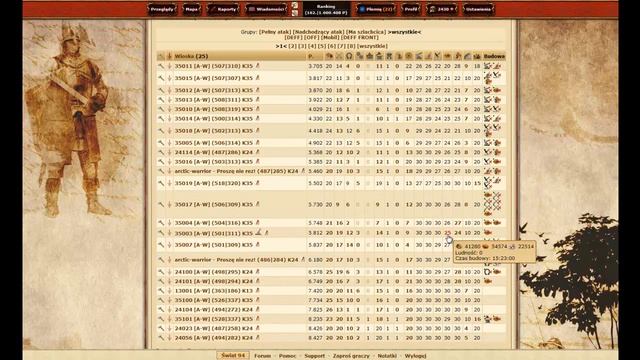Click the Smithy column header icon

[379, 56]
